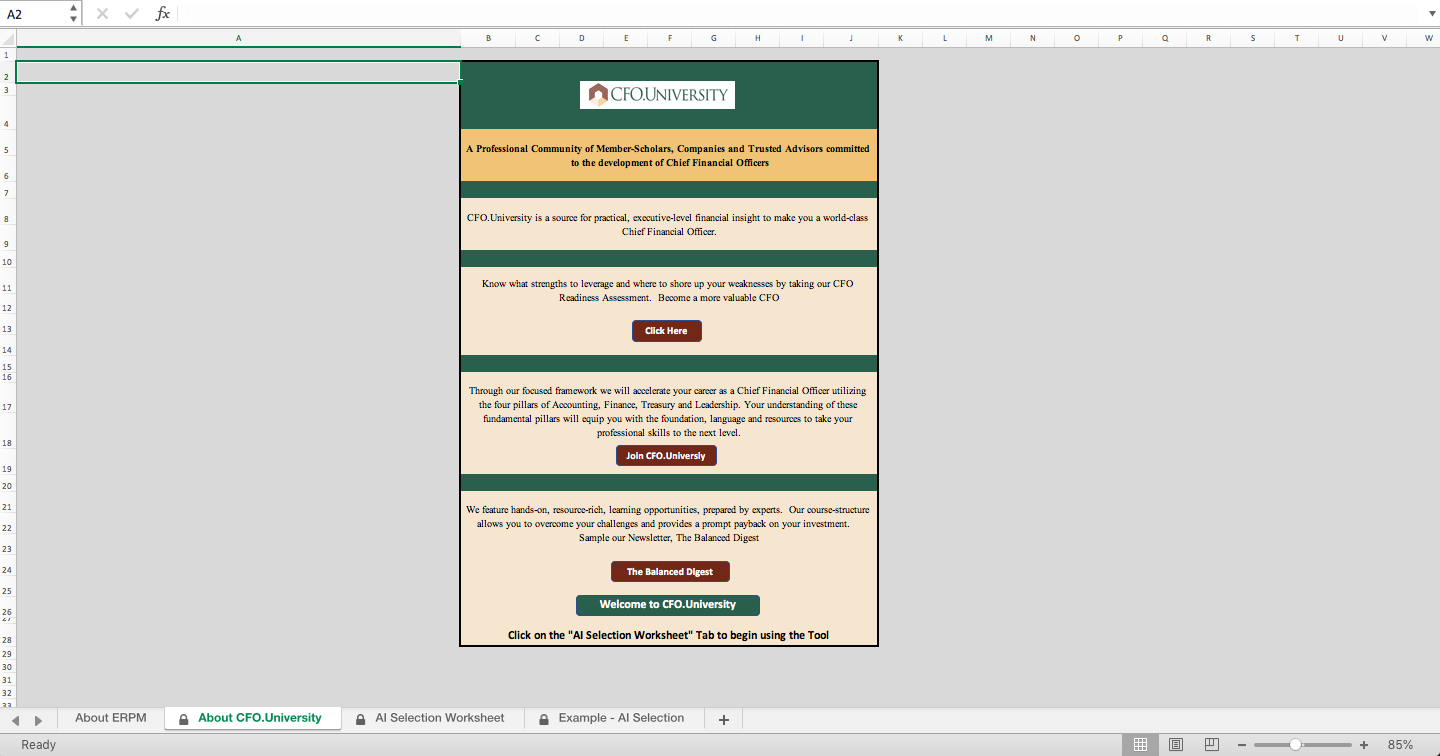This screenshot has width=1440, height=756.
Task: Switch to Normal view icon
Action: [x=1140, y=745]
